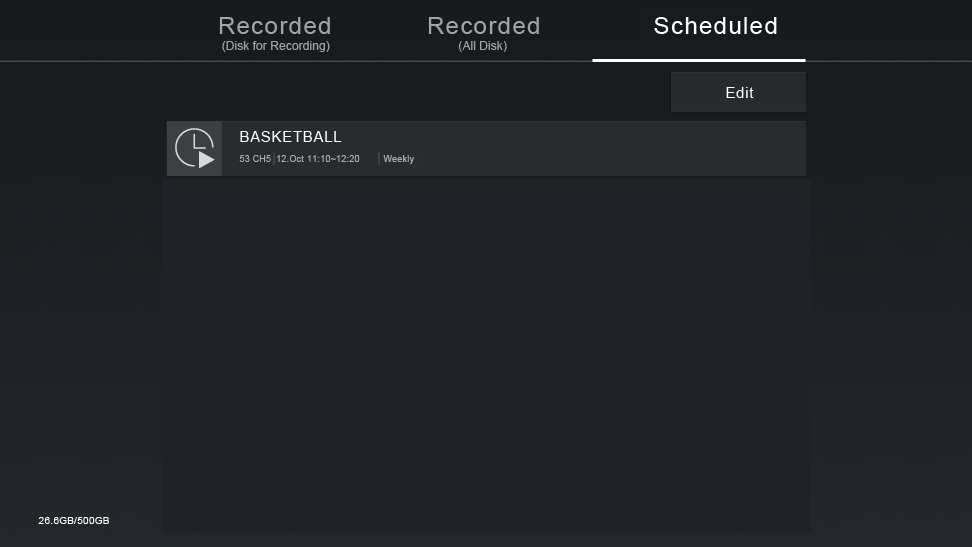Click the play triangle inside clock icon
The height and width of the screenshot is (547, 972).
click(x=206, y=160)
